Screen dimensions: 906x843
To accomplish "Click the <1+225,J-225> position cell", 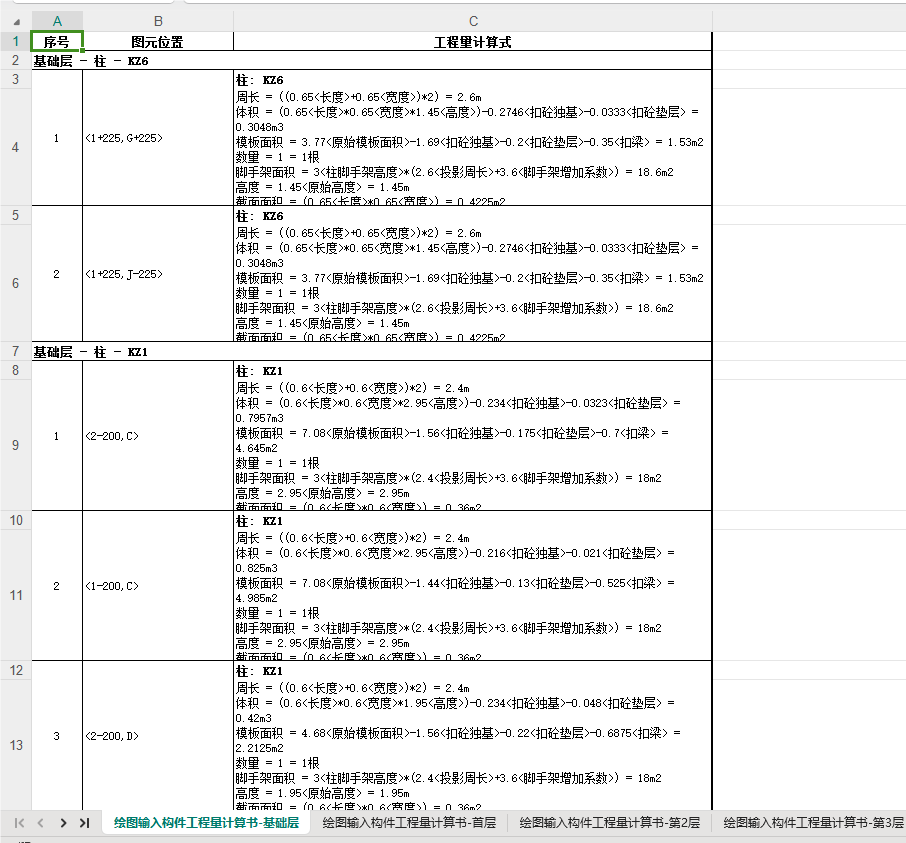I will [x=158, y=274].
